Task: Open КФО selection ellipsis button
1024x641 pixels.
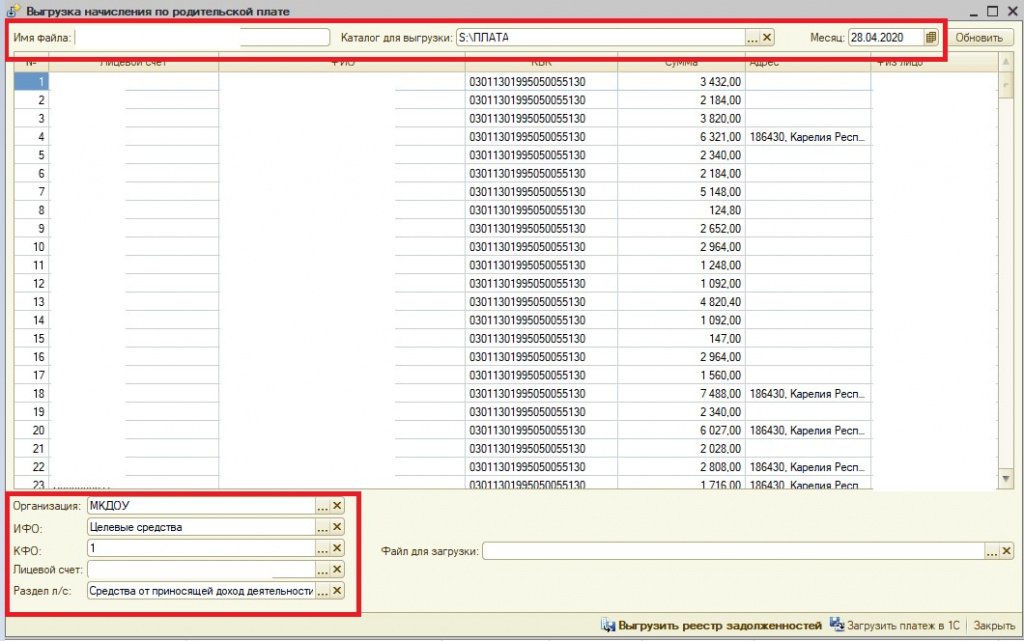Action: coord(323,548)
